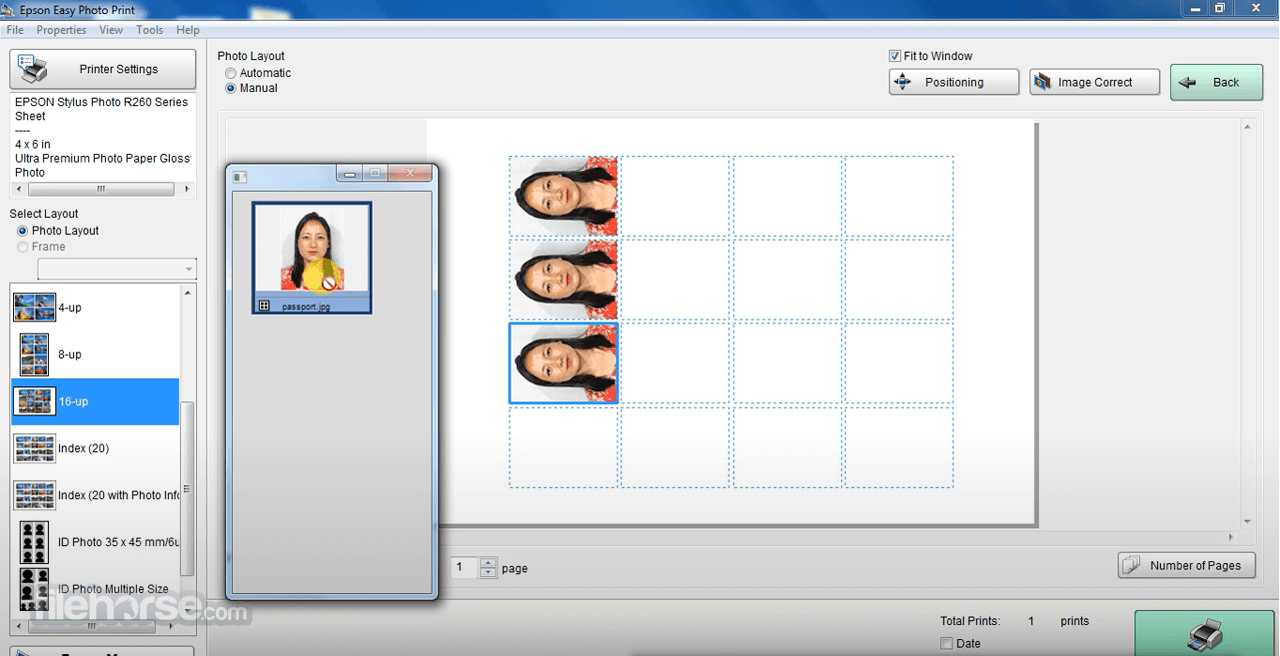The width and height of the screenshot is (1280, 656).
Task: Click the 'Total Prints:' label
Action: tap(970, 621)
